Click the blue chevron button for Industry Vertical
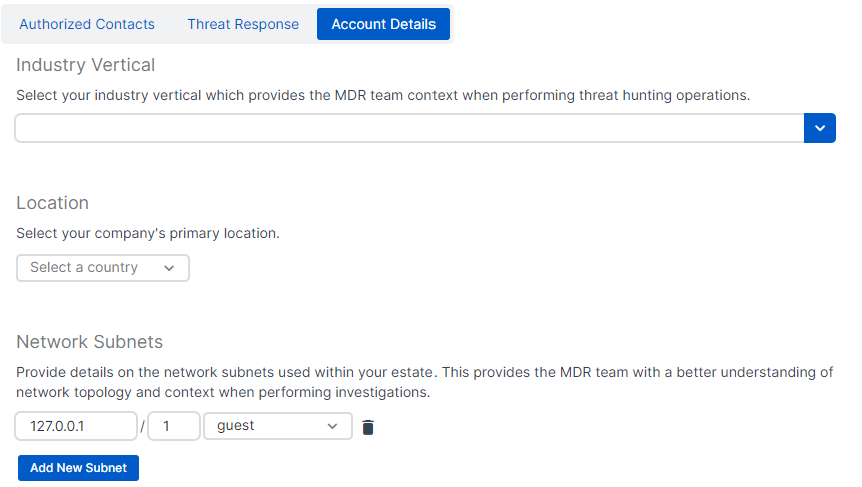Screen dimensions: 862x487 [820, 128]
